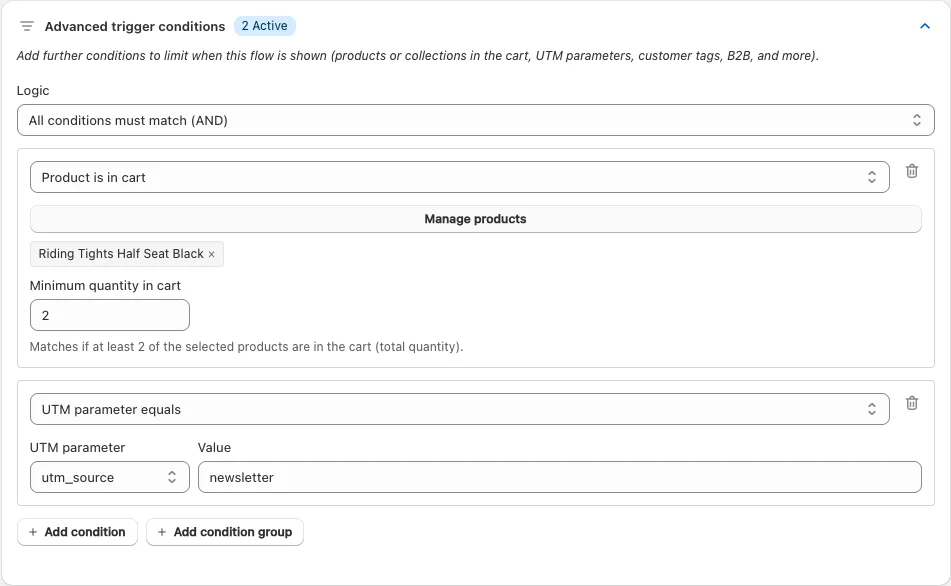Click the Matches if at least 2 help text
The height and width of the screenshot is (586, 951).
[246, 346]
